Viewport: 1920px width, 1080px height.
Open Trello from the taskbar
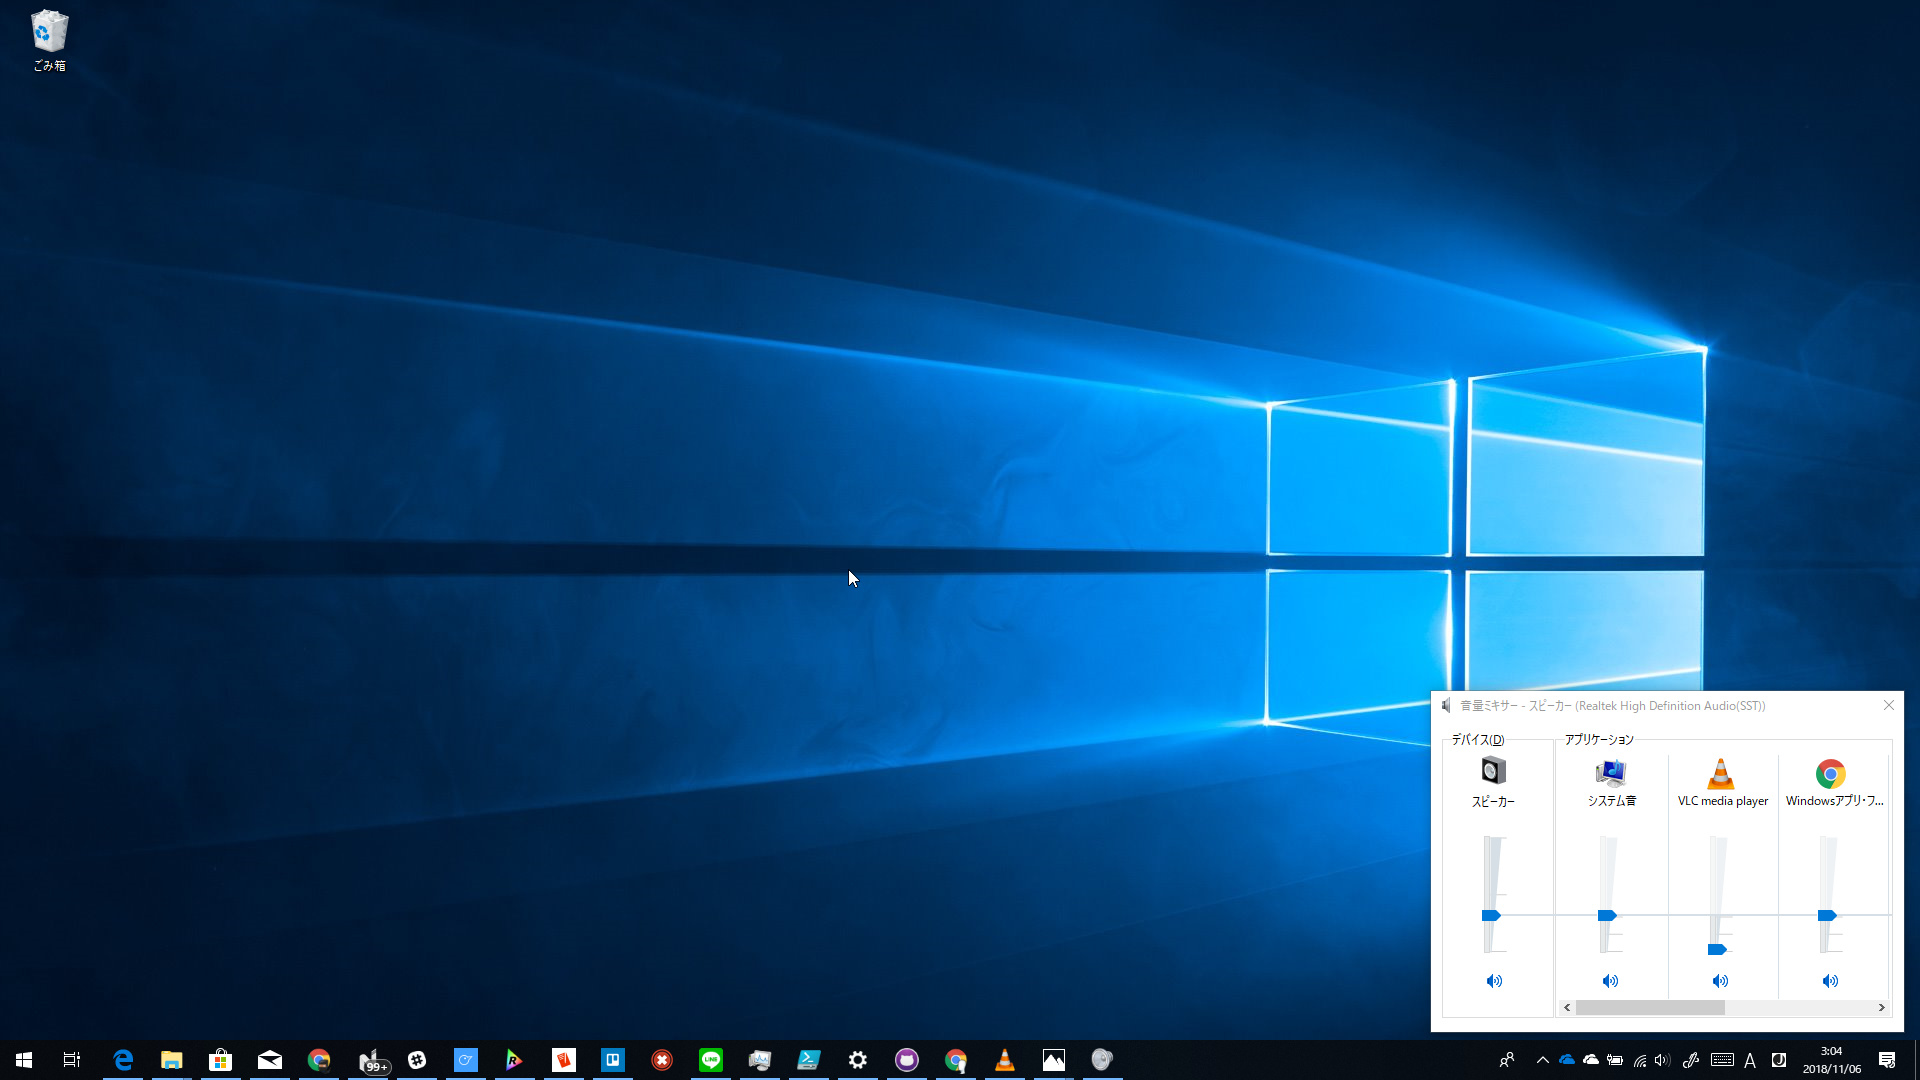613,1060
